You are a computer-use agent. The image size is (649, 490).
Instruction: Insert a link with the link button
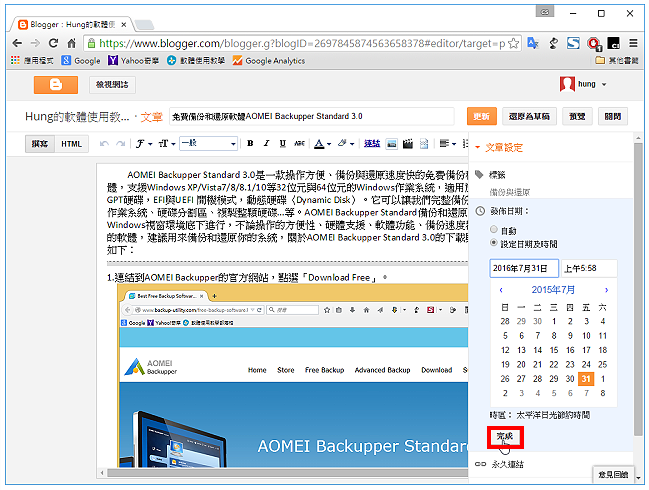tap(372, 144)
